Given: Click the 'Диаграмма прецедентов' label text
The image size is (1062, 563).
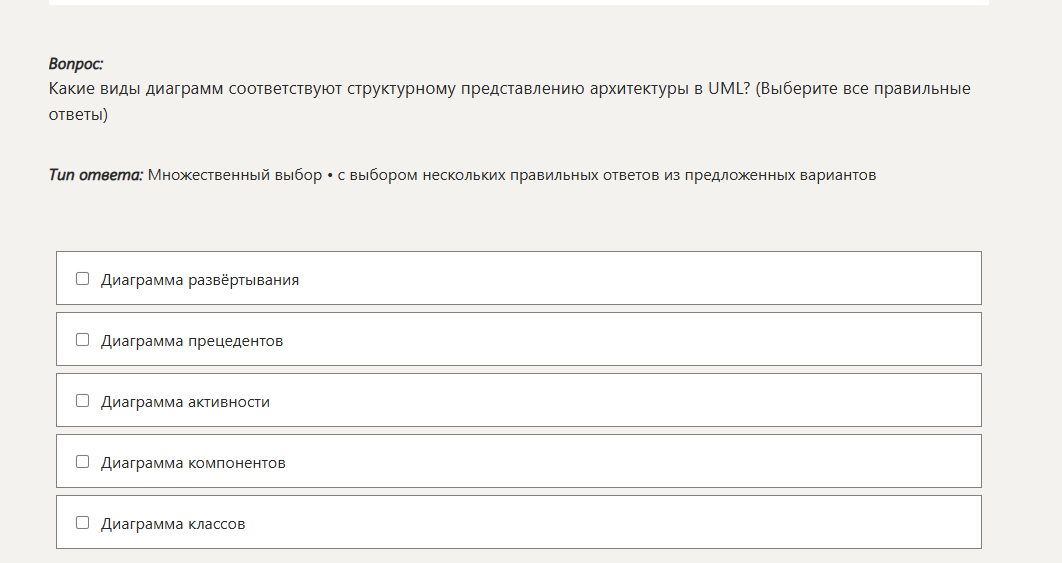Looking at the screenshot, I should click(192, 341).
